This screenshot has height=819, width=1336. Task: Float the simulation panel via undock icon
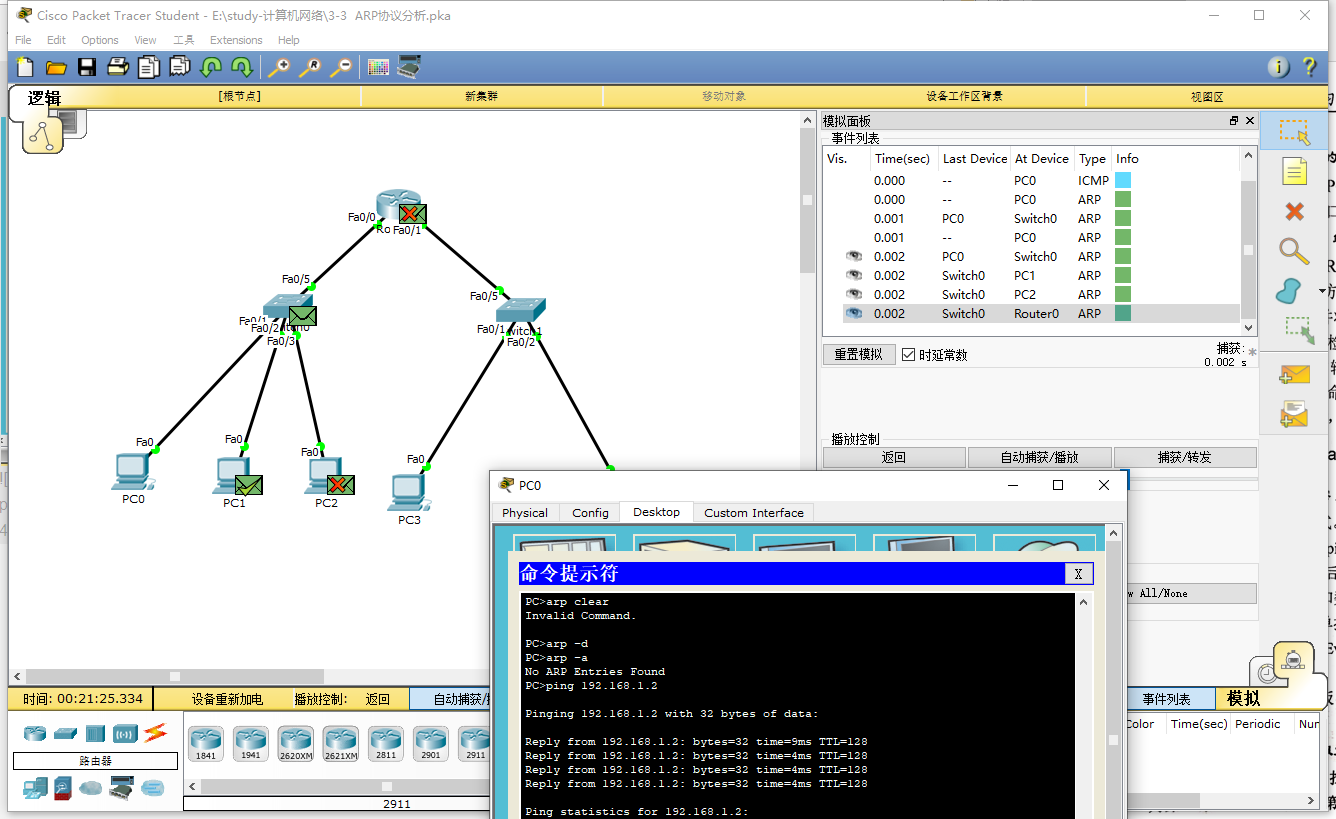tap(1234, 121)
